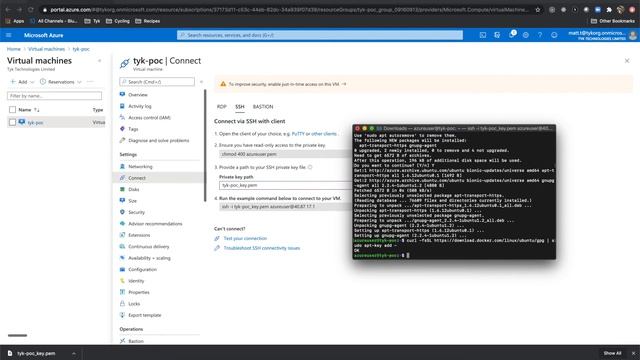Open the portal settings gear icon
The height and width of the screenshot is (360, 640).
pyautogui.click(x=526, y=35)
